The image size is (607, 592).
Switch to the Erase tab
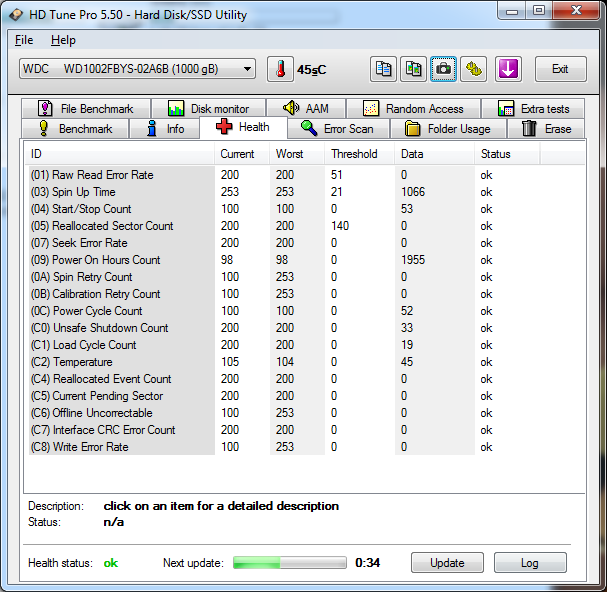(x=546, y=129)
